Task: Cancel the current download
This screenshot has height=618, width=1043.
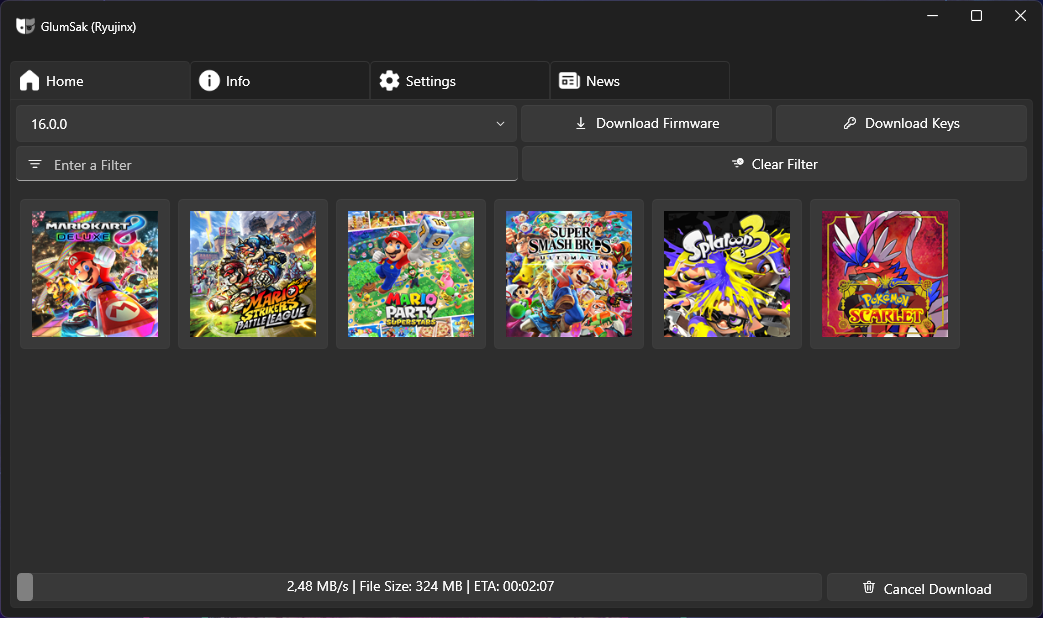Action: coord(927,588)
